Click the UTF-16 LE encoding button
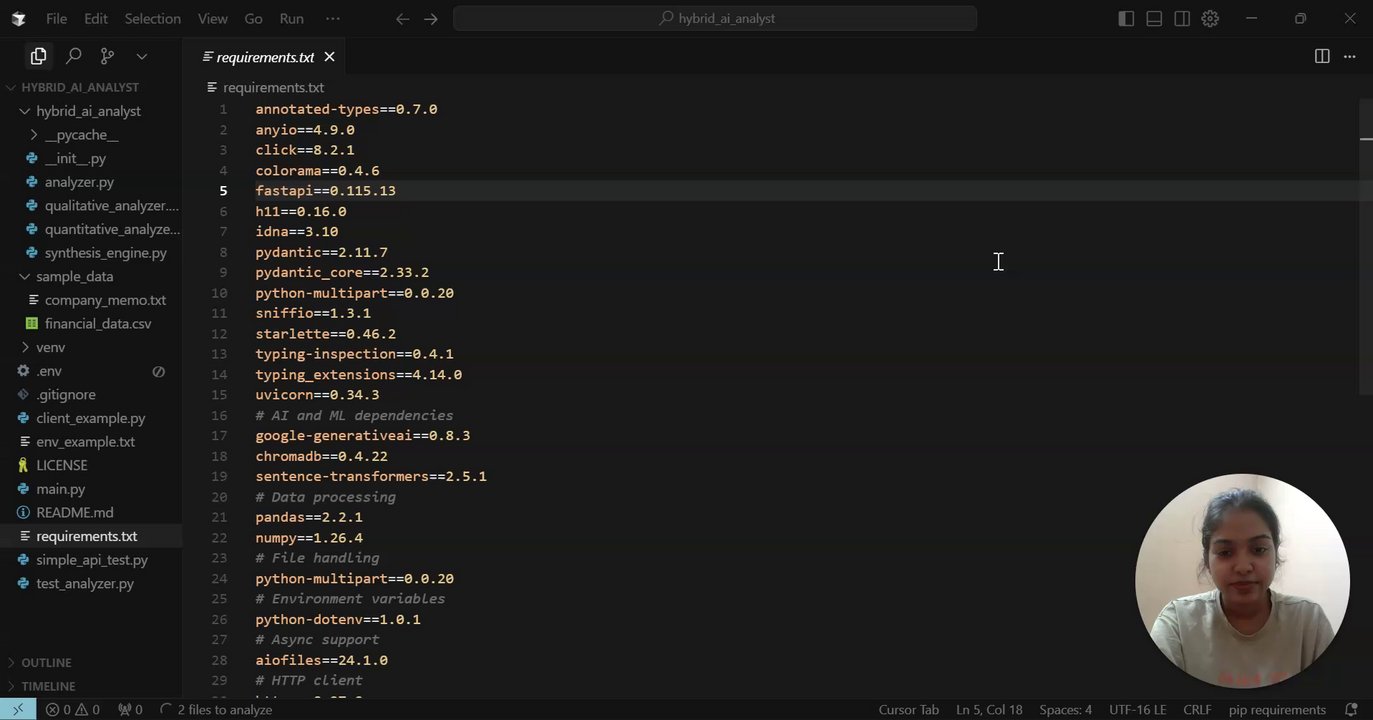This screenshot has height=720, width=1373. click(x=1137, y=709)
